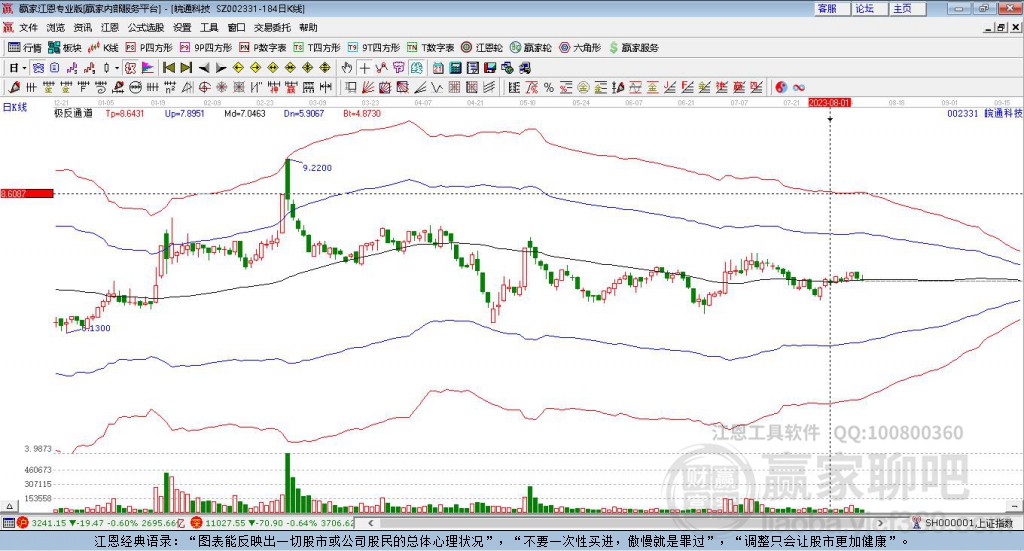This screenshot has width=1024, height=551.
Task: Open the P四方形 tool
Action: click(x=149, y=48)
